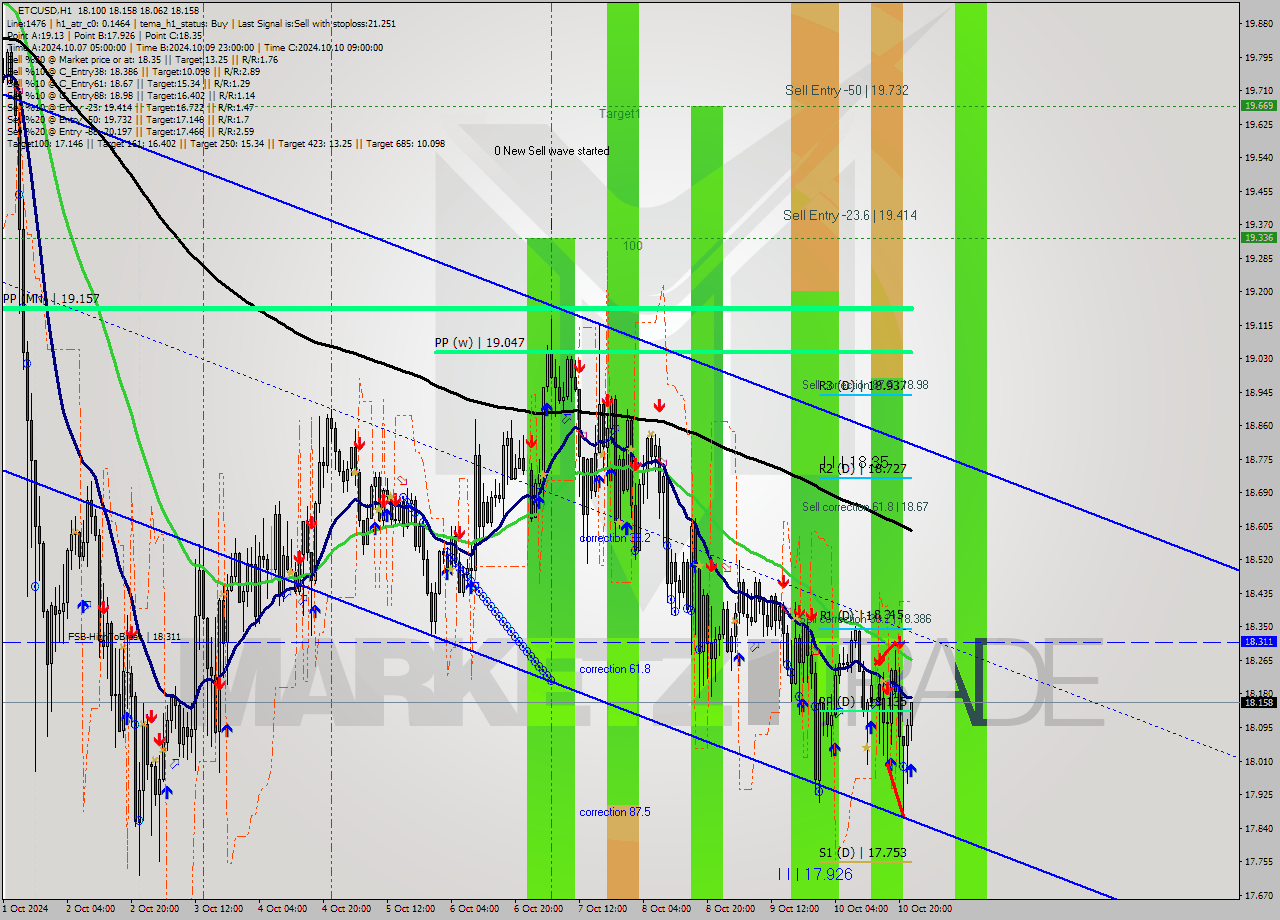Click 'Sell correction 61.8 | 18.67' label
The image size is (1280, 920).
coord(865,507)
